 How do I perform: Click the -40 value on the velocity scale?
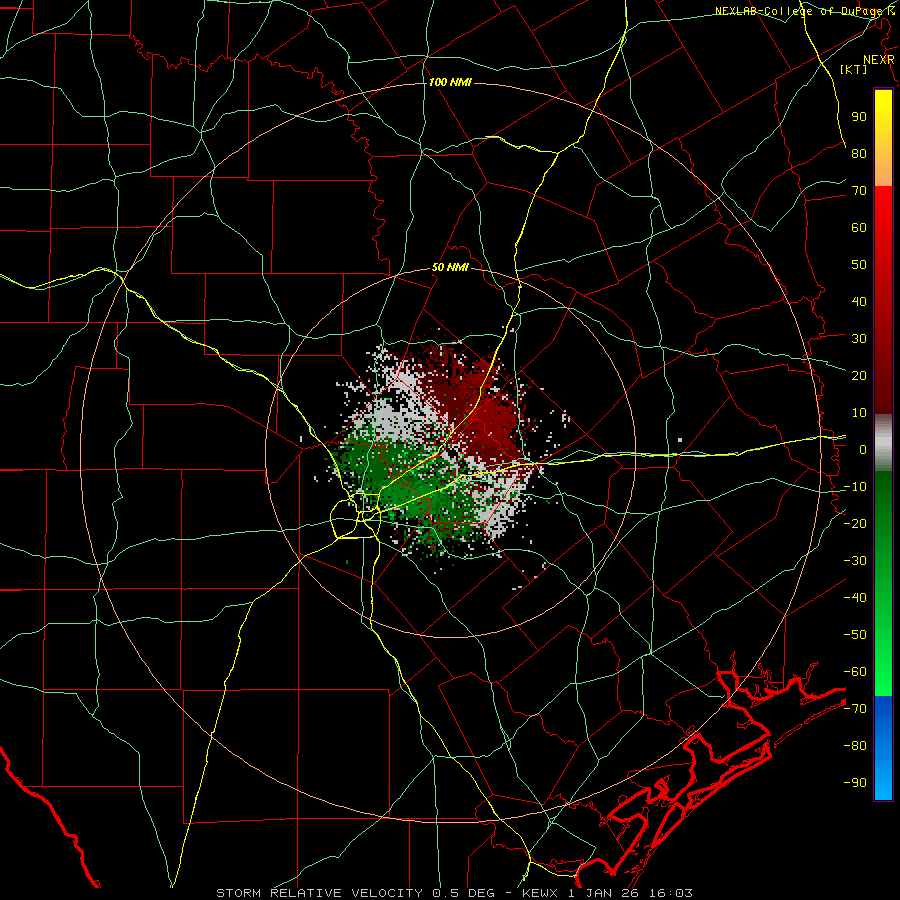[855, 598]
